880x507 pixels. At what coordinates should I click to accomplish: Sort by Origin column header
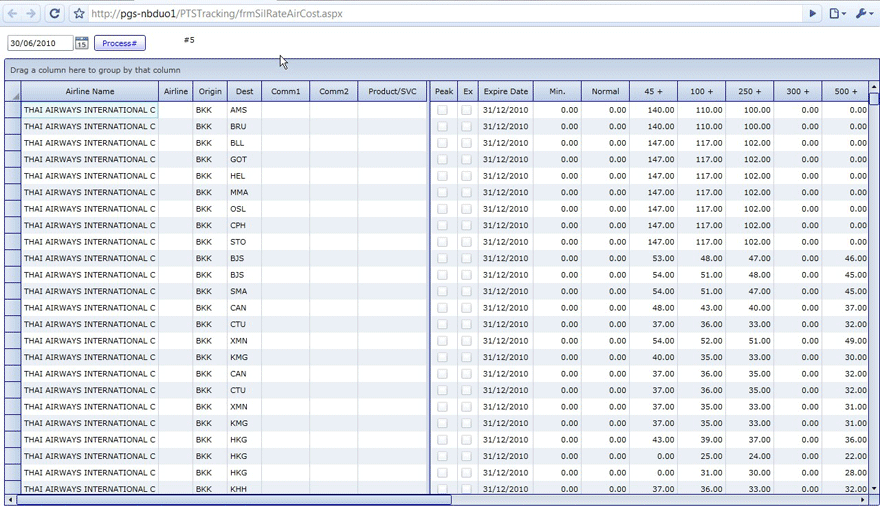(x=210, y=91)
